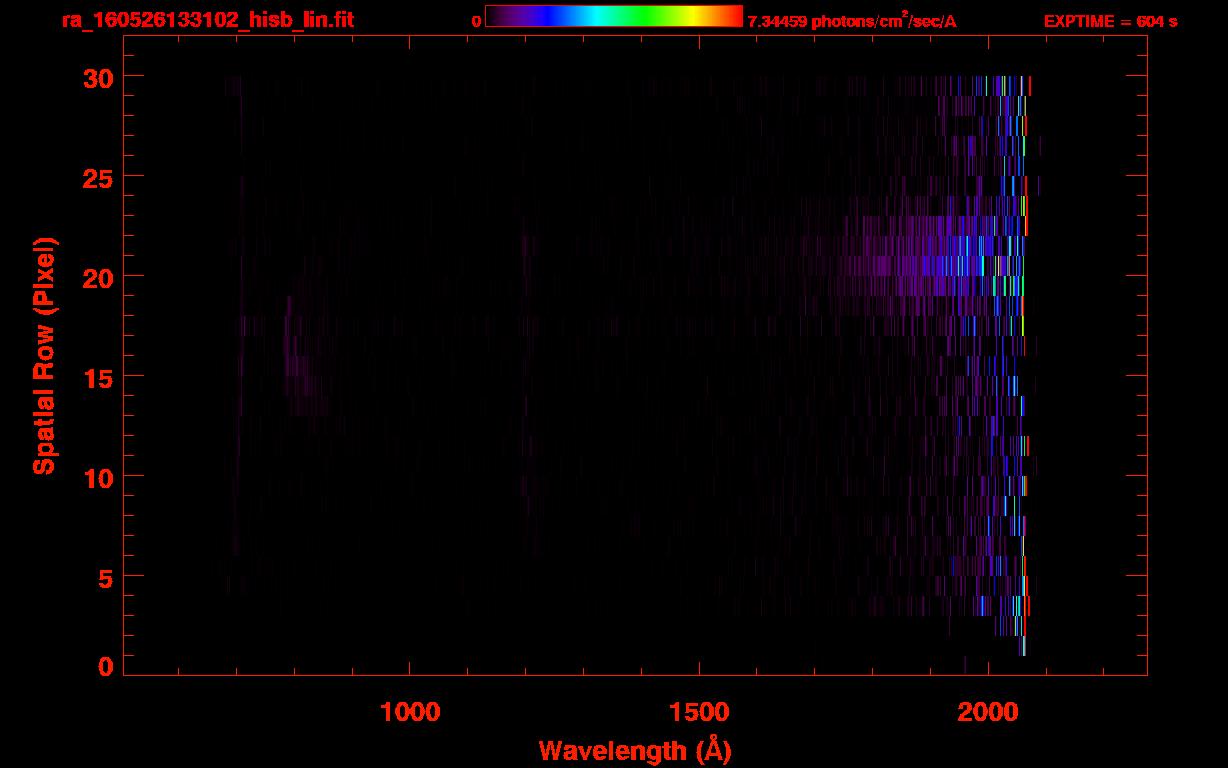This screenshot has width=1228, height=768.
Task: Click x-axis tick label 1000
Action: (x=410, y=712)
